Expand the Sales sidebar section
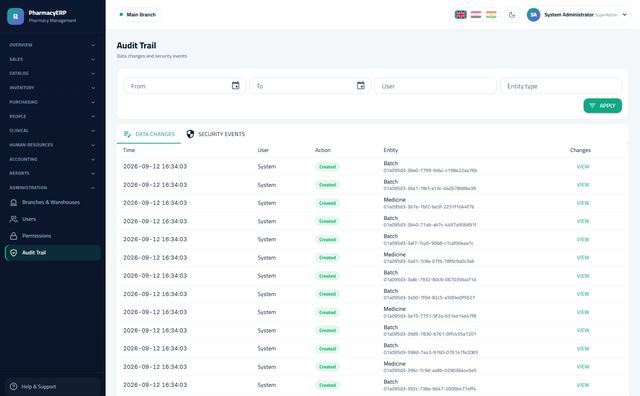The width and height of the screenshot is (640, 396). [x=52, y=59]
